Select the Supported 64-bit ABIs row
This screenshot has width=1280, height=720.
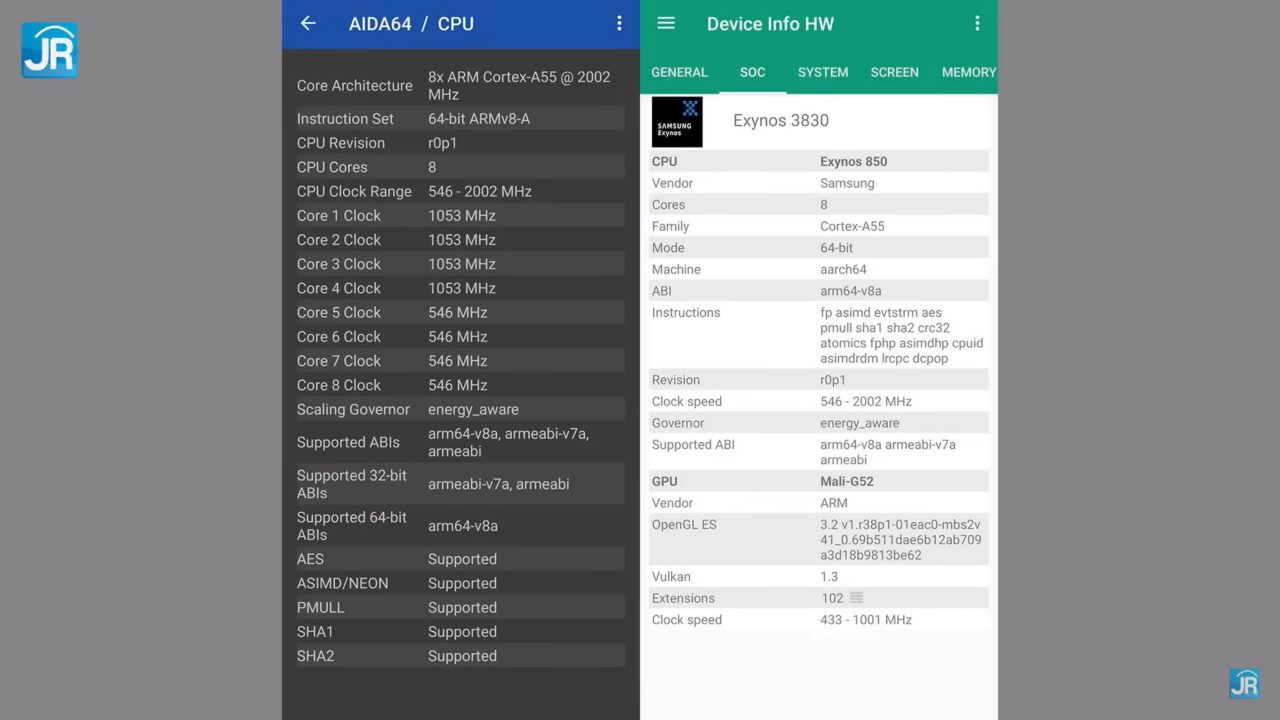click(x=460, y=526)
